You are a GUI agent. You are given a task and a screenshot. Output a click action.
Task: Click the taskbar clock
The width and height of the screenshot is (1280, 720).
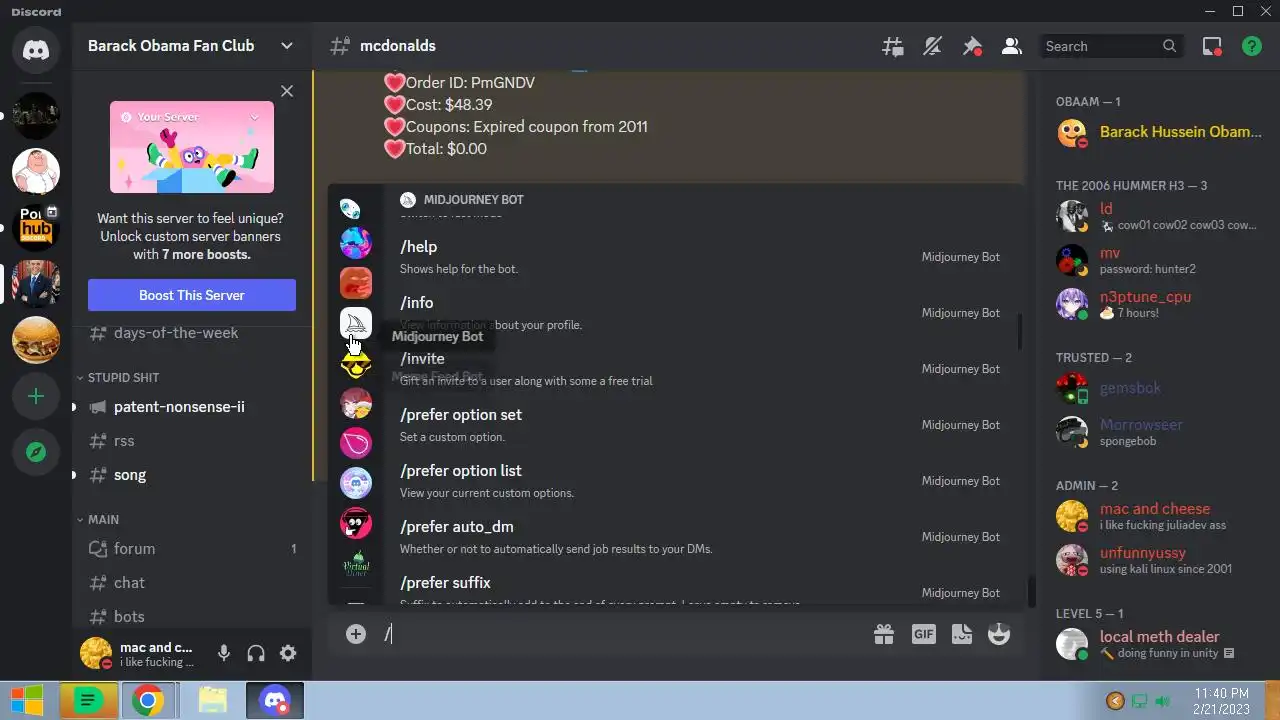[1221, 701]
